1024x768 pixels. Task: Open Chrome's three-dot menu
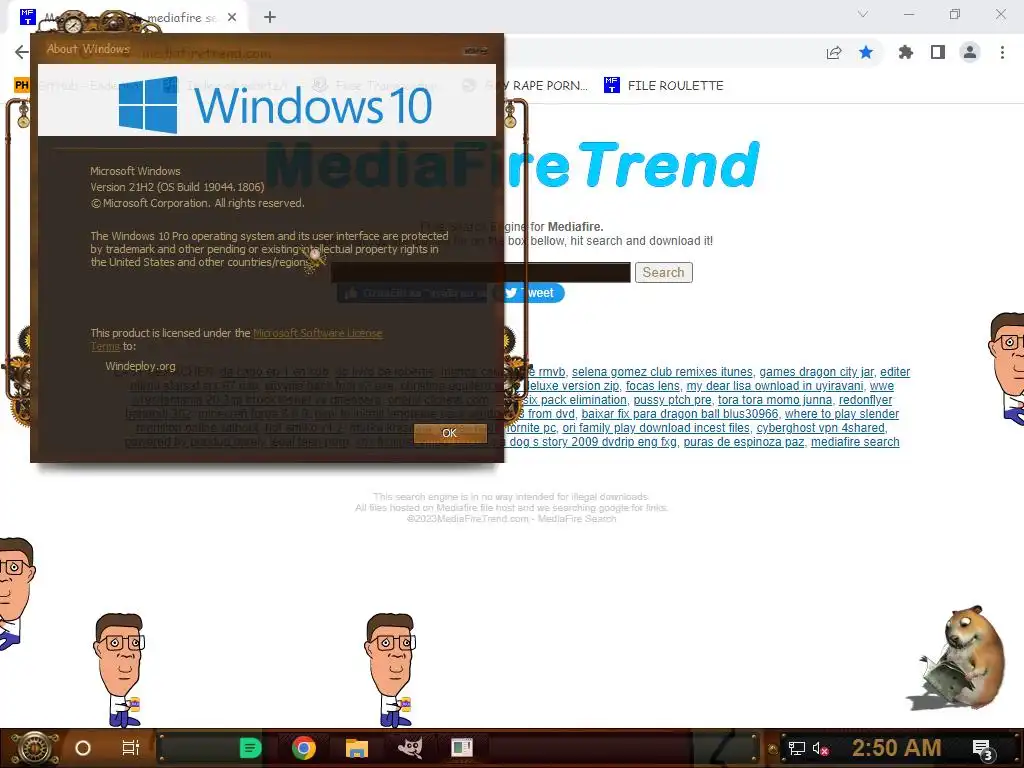pos(1002,52)
